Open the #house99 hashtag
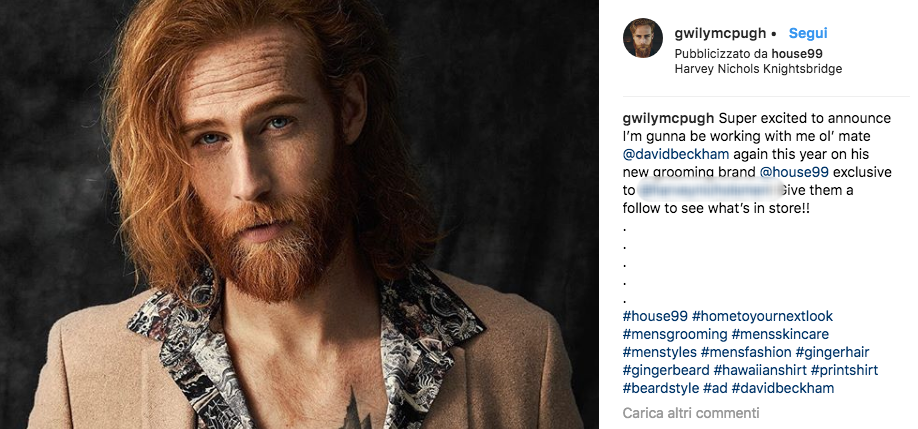 pos(654,316)
